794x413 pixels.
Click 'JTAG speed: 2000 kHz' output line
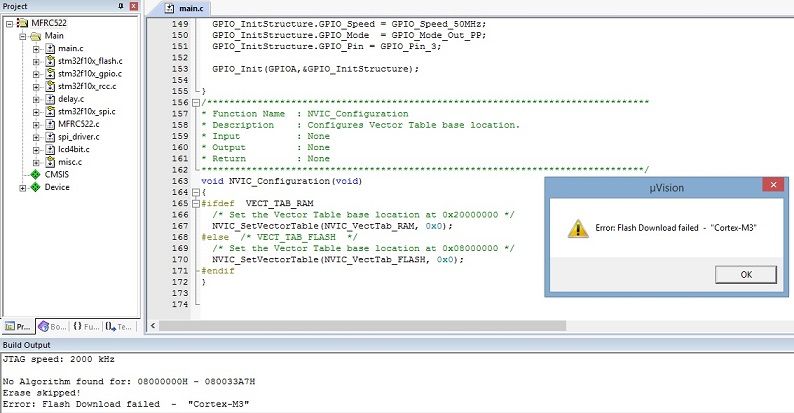pyautogui.click(x=59, y=359)
